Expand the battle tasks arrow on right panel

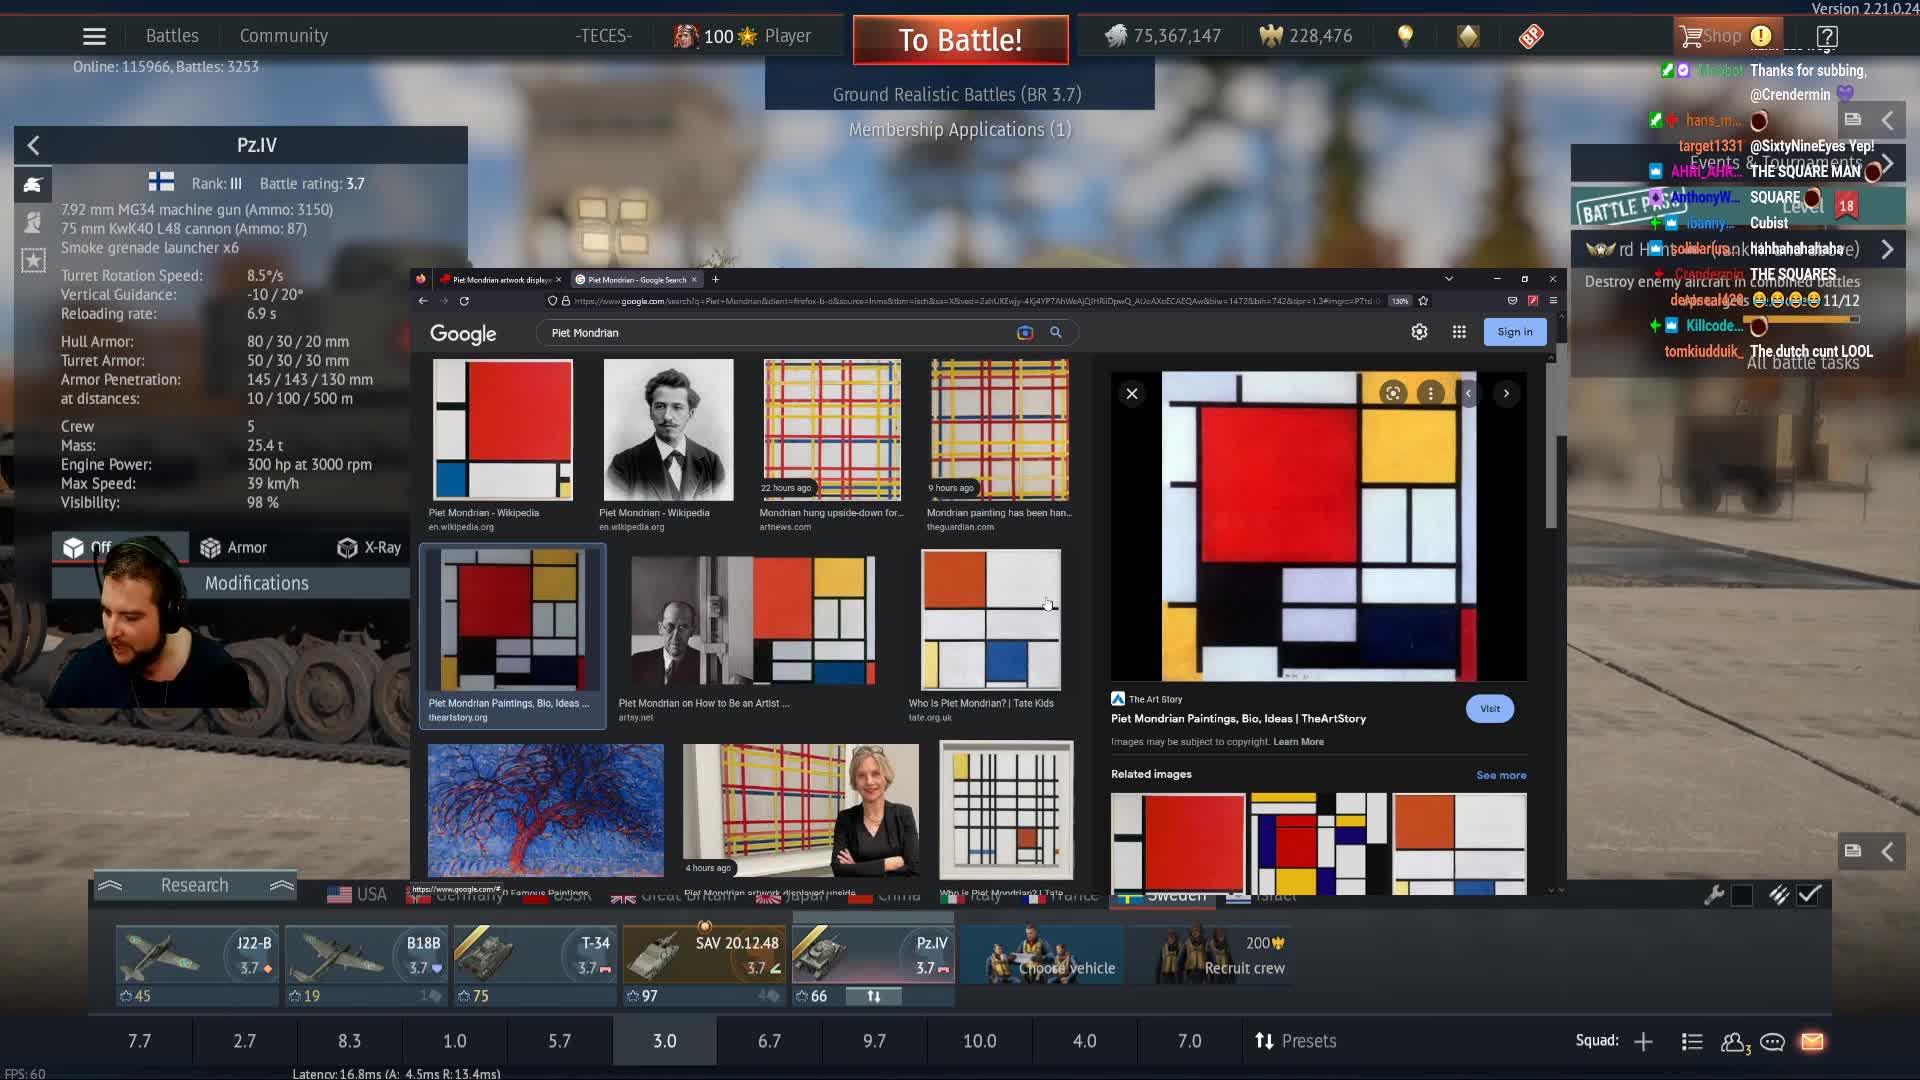1887,249
